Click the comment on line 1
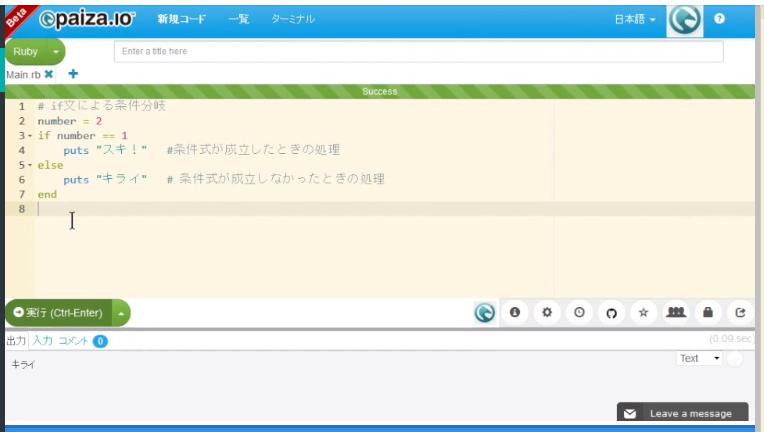The height and width of the screenshot is (432, 764). tap(102, 106)
